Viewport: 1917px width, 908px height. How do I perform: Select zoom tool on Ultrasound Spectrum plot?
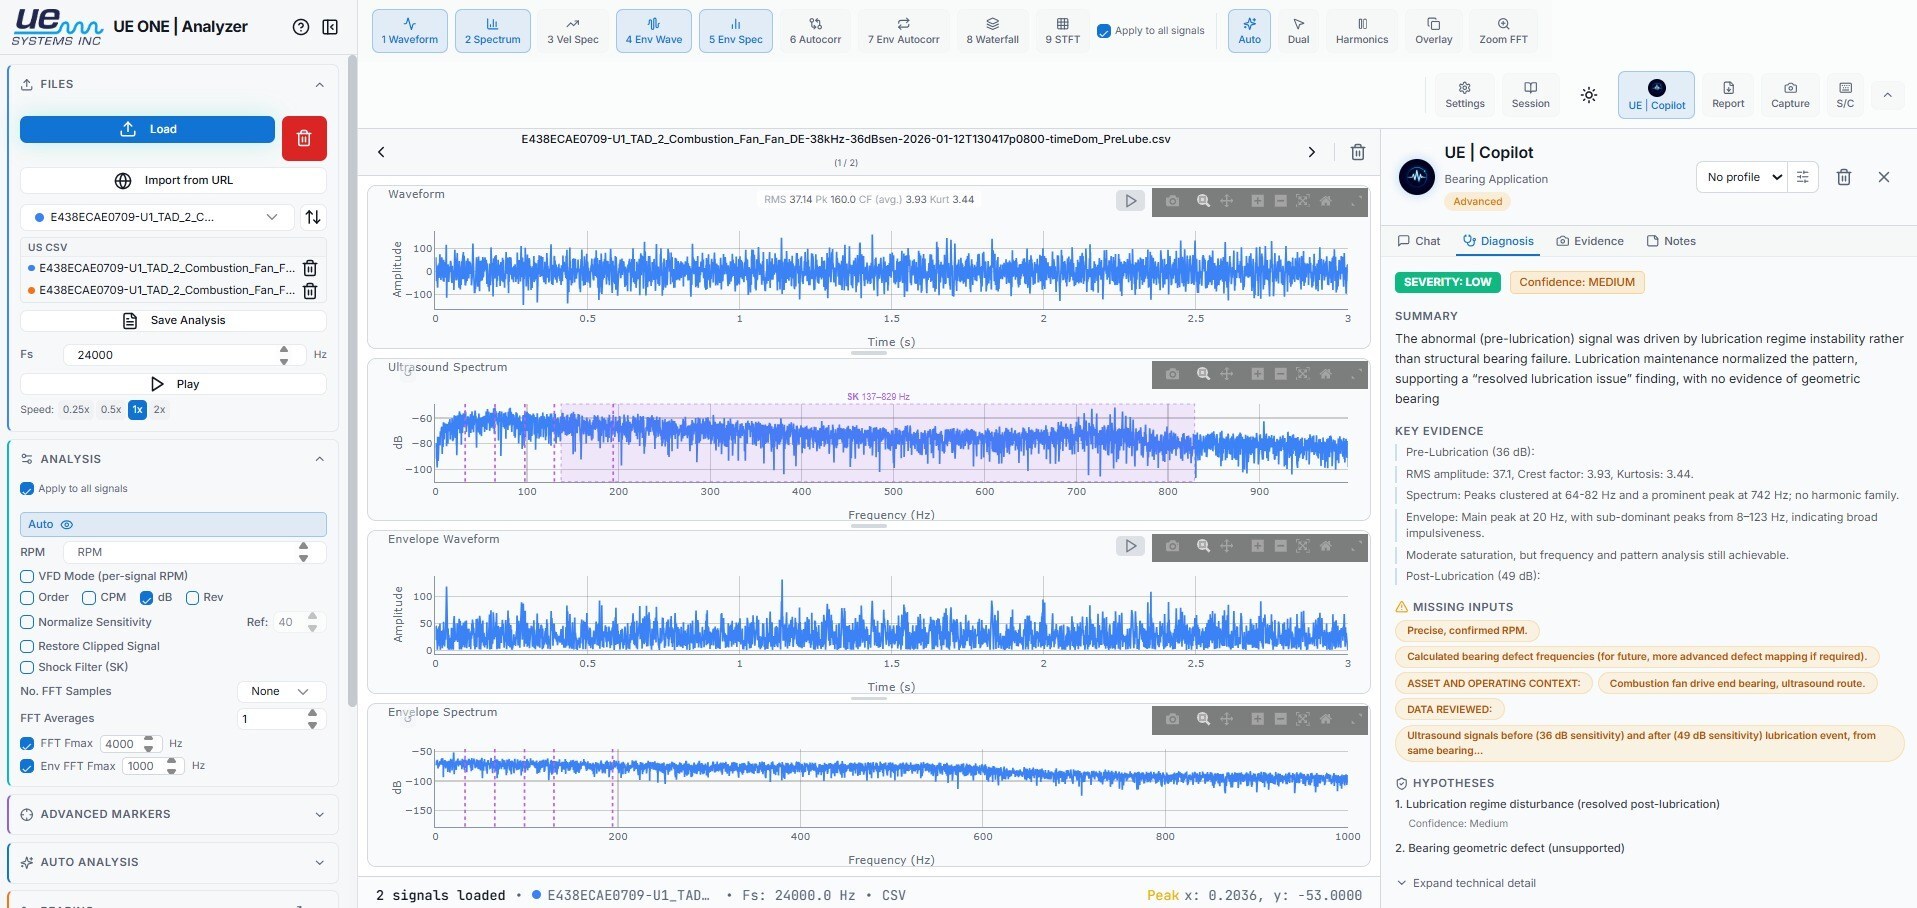click(1203, 374)
